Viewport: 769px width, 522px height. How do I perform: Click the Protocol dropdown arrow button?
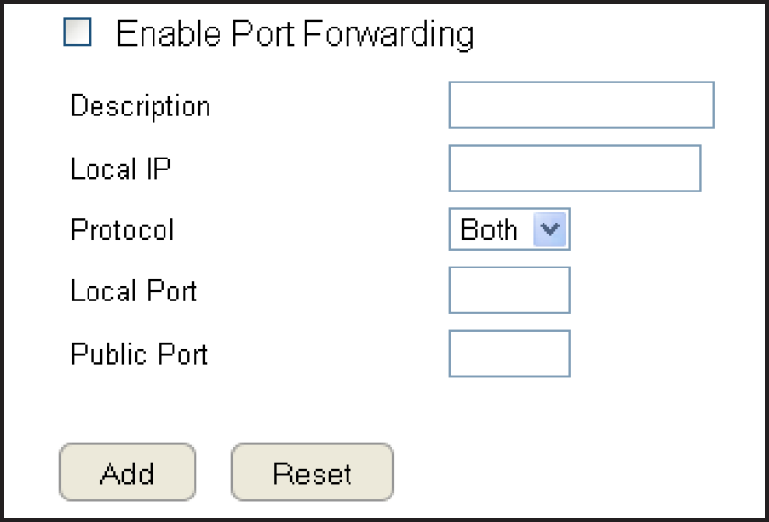(552, 230)
